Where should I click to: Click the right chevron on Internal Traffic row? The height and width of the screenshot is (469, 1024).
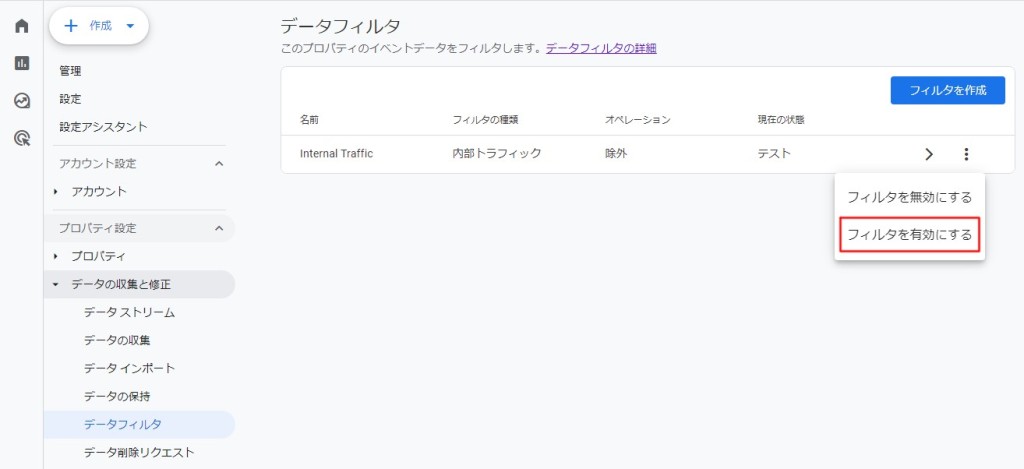(929, 154)
